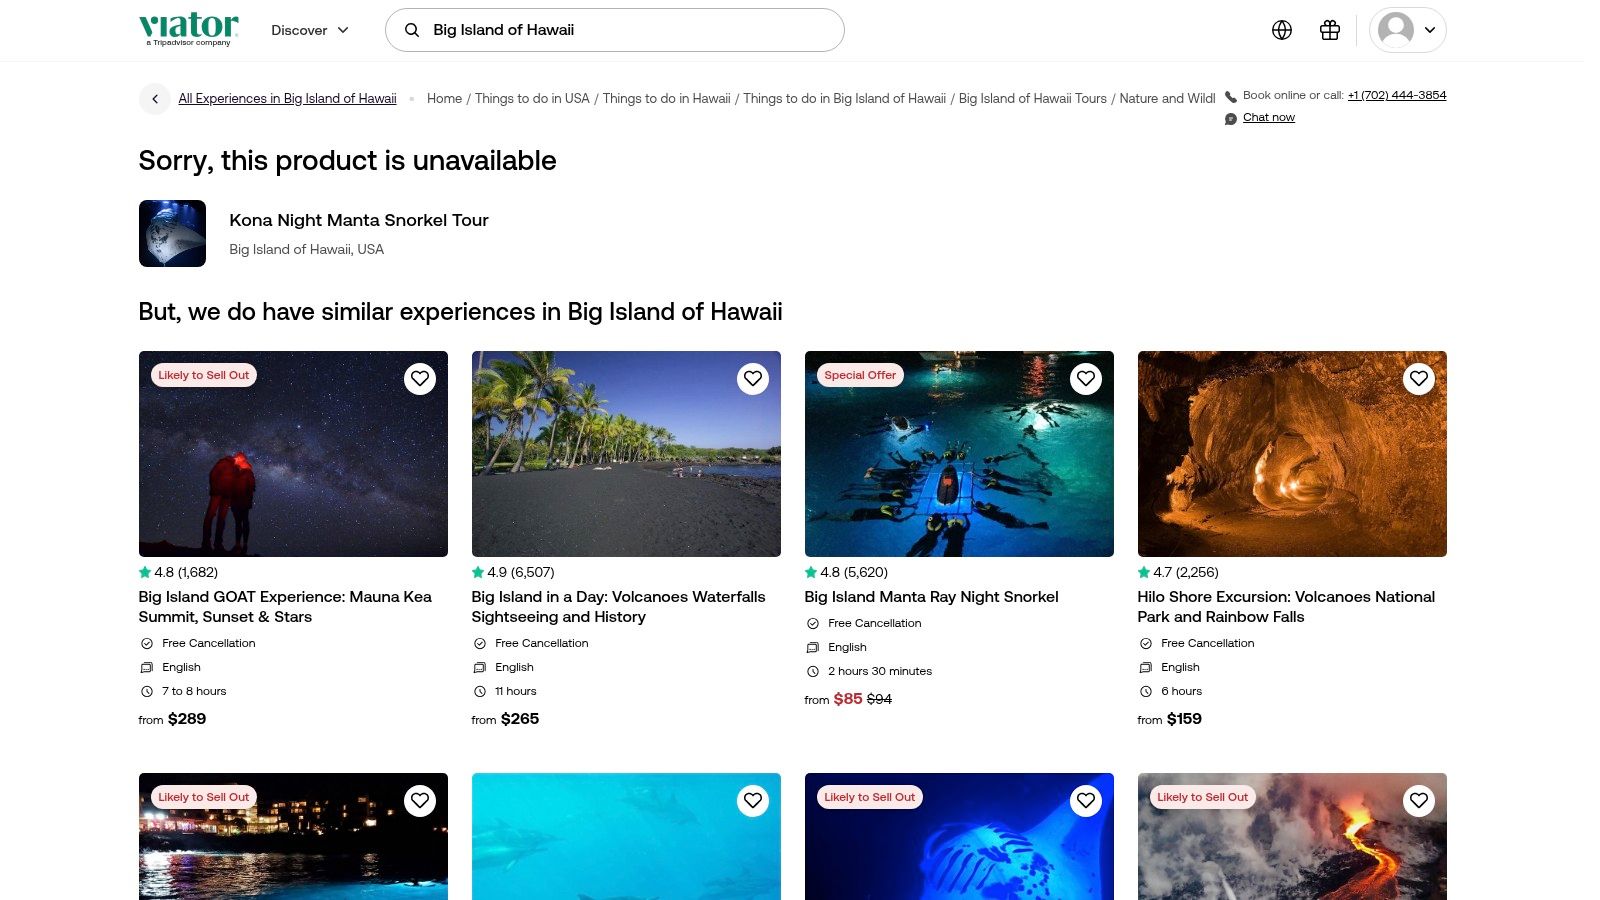Click the search magnifier icon
The height and width of the screenshot is (900, 1600).
tap(411, 30)
